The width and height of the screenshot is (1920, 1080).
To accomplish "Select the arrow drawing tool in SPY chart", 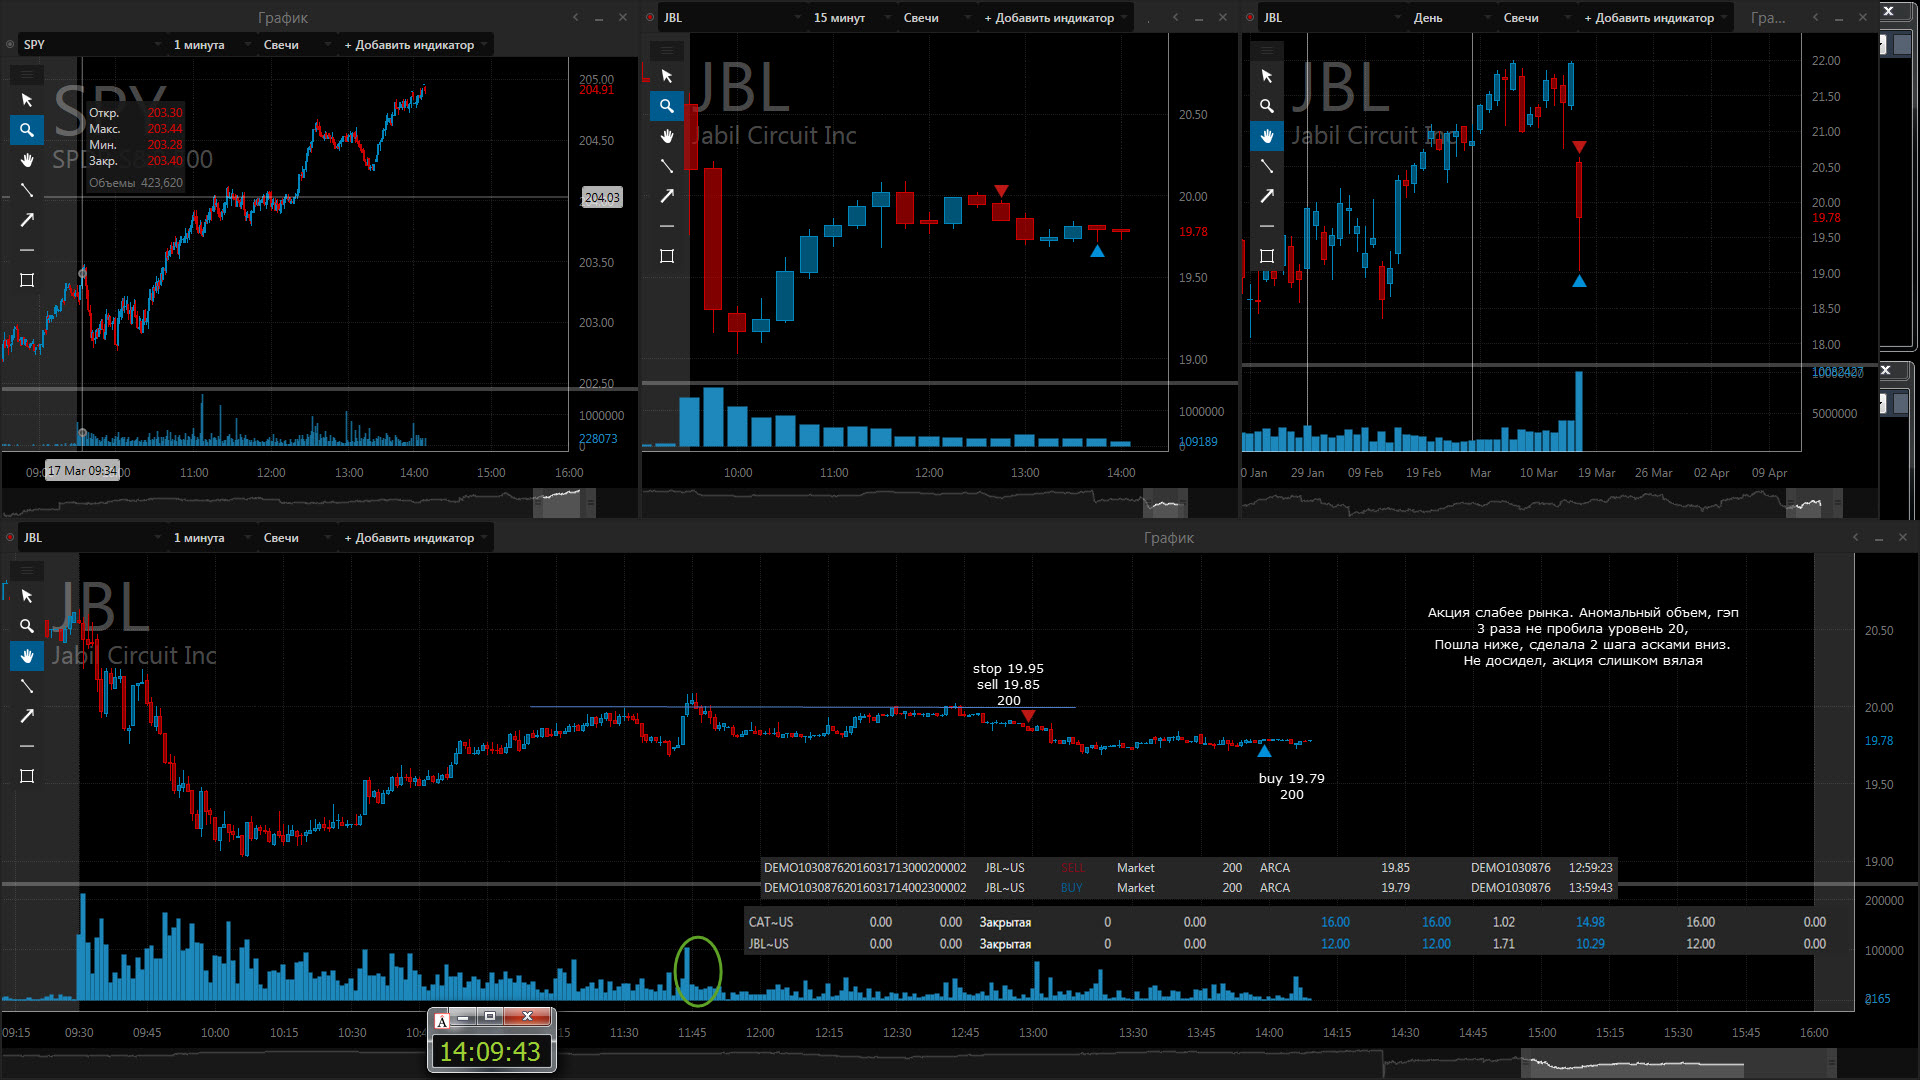I will click(27, 220).
